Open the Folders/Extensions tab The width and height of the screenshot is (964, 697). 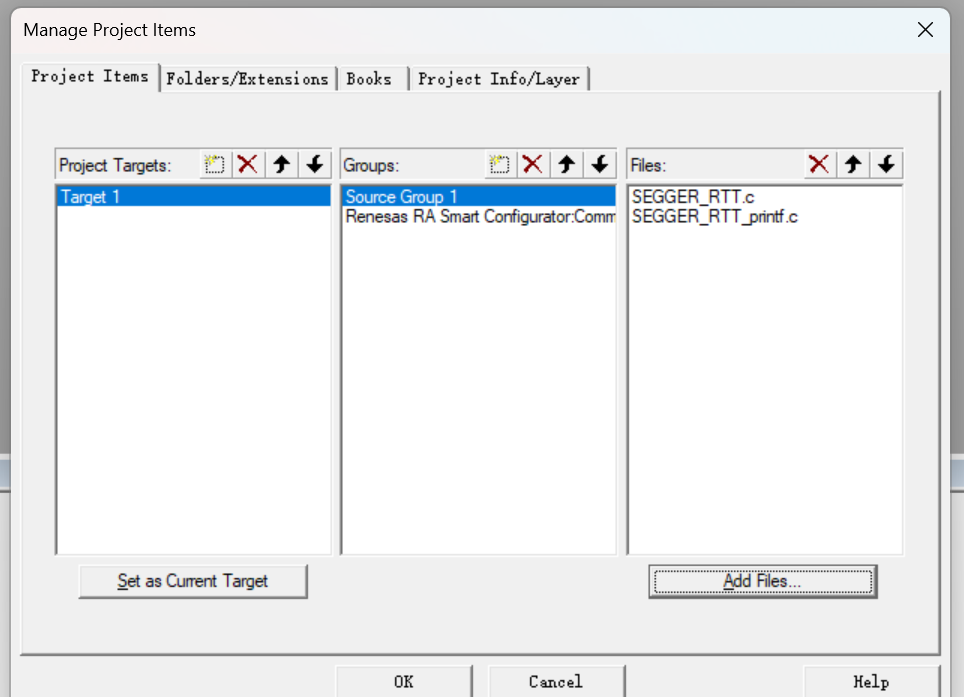(x=248, y=79)
